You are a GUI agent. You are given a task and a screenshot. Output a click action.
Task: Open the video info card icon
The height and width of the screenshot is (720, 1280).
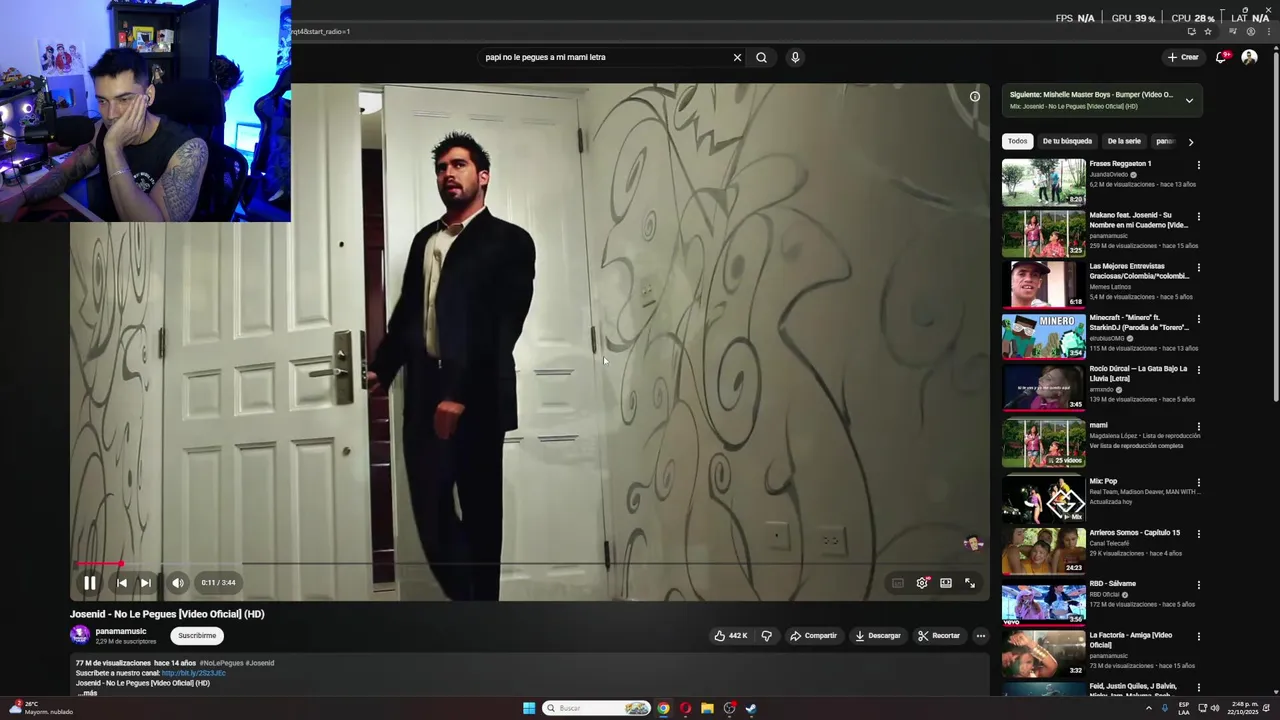tap(975, 97)
